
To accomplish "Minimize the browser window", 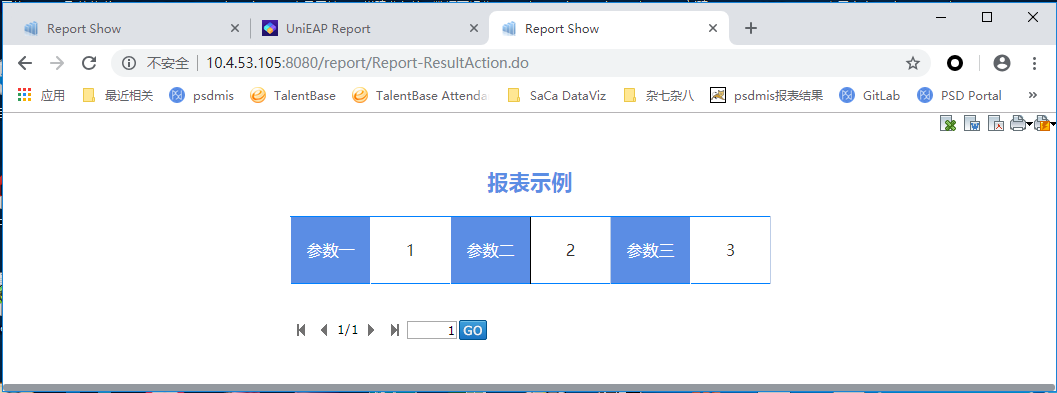I will point(942,18).
